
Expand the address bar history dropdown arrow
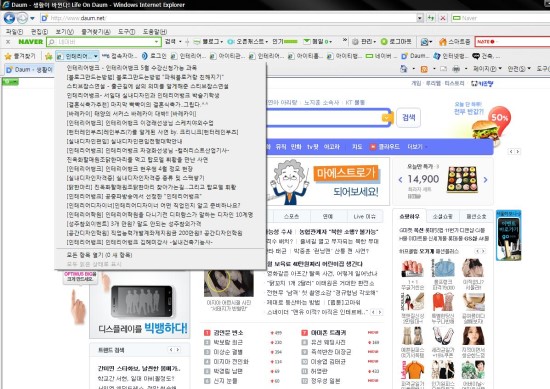click(x=420, y=18)
